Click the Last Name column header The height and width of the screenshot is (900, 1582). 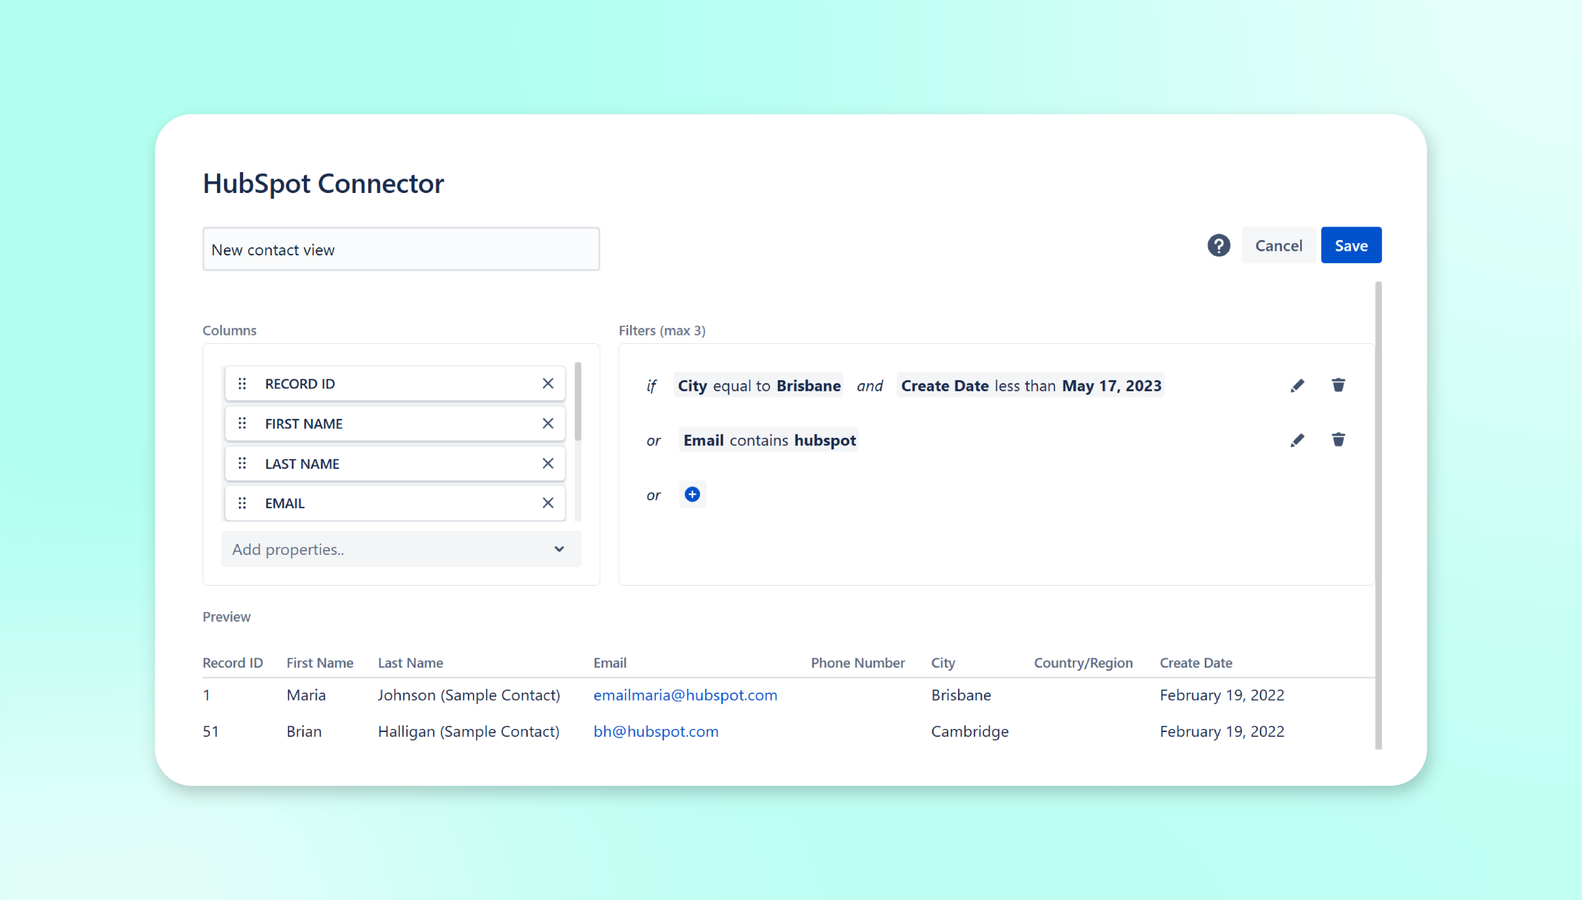point(410,663)
